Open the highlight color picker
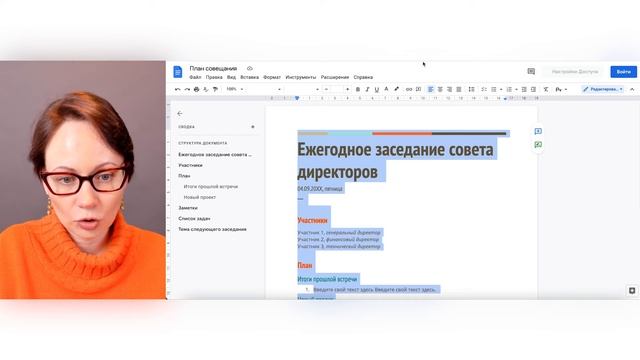Screen dimensions: 640x360 396,89
